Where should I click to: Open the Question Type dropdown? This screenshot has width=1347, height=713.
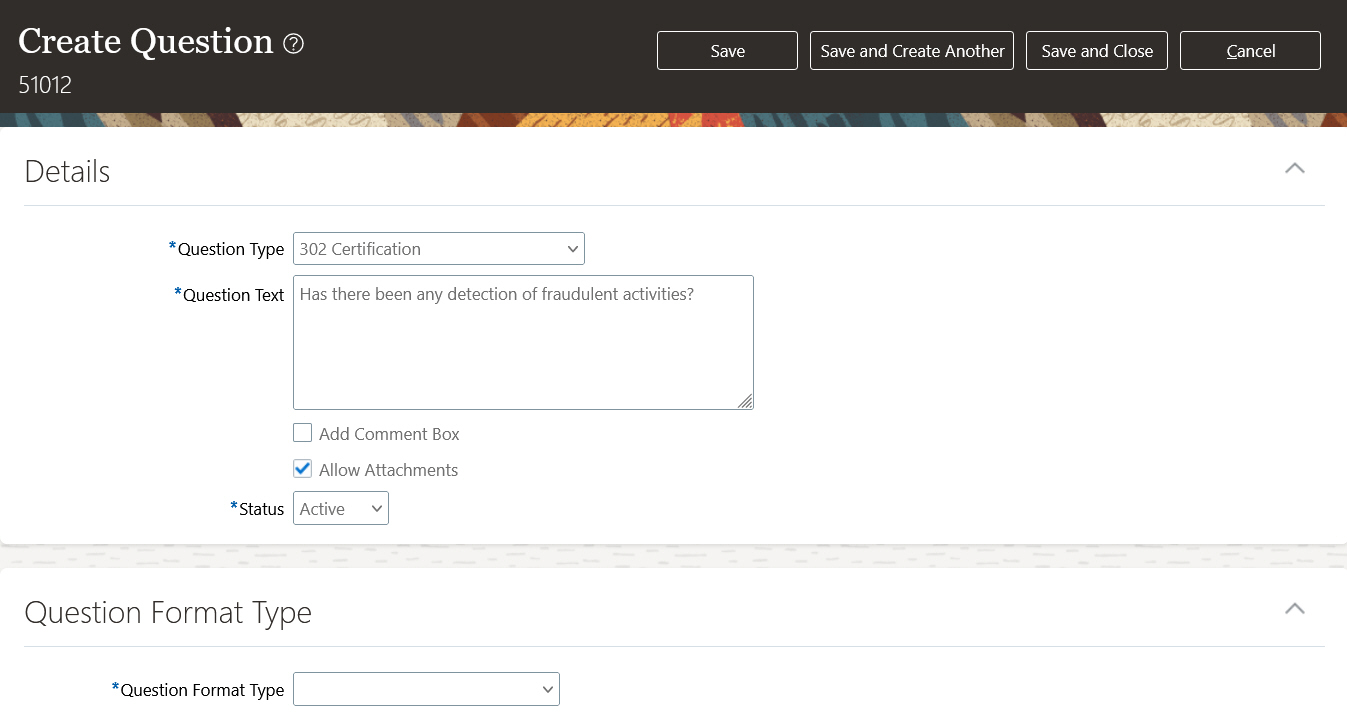(438, 249)
